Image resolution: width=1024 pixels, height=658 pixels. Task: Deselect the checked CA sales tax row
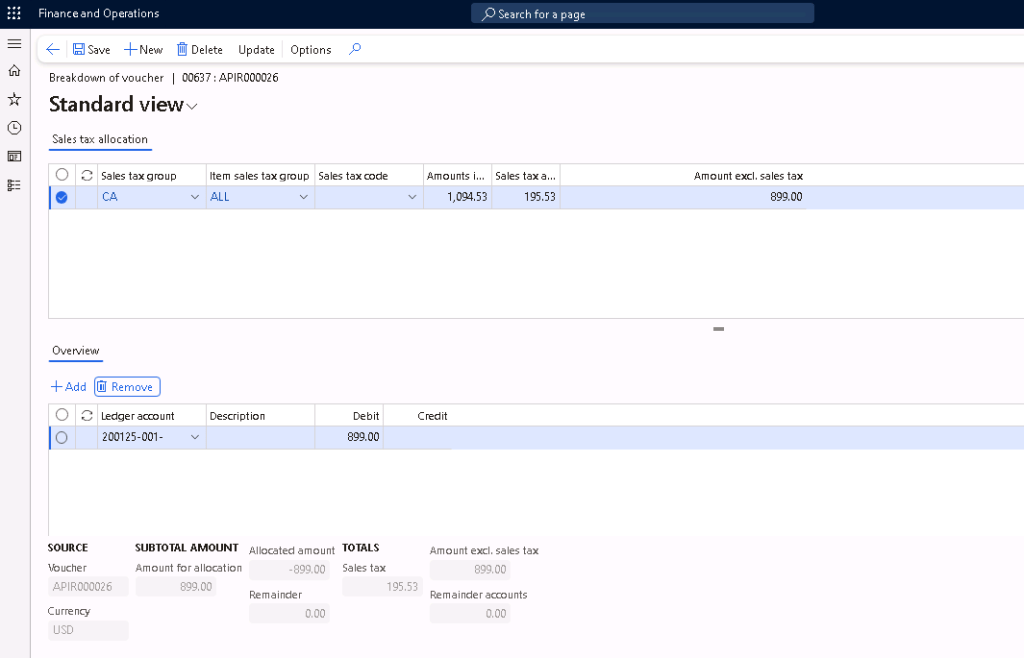(62, 198)
